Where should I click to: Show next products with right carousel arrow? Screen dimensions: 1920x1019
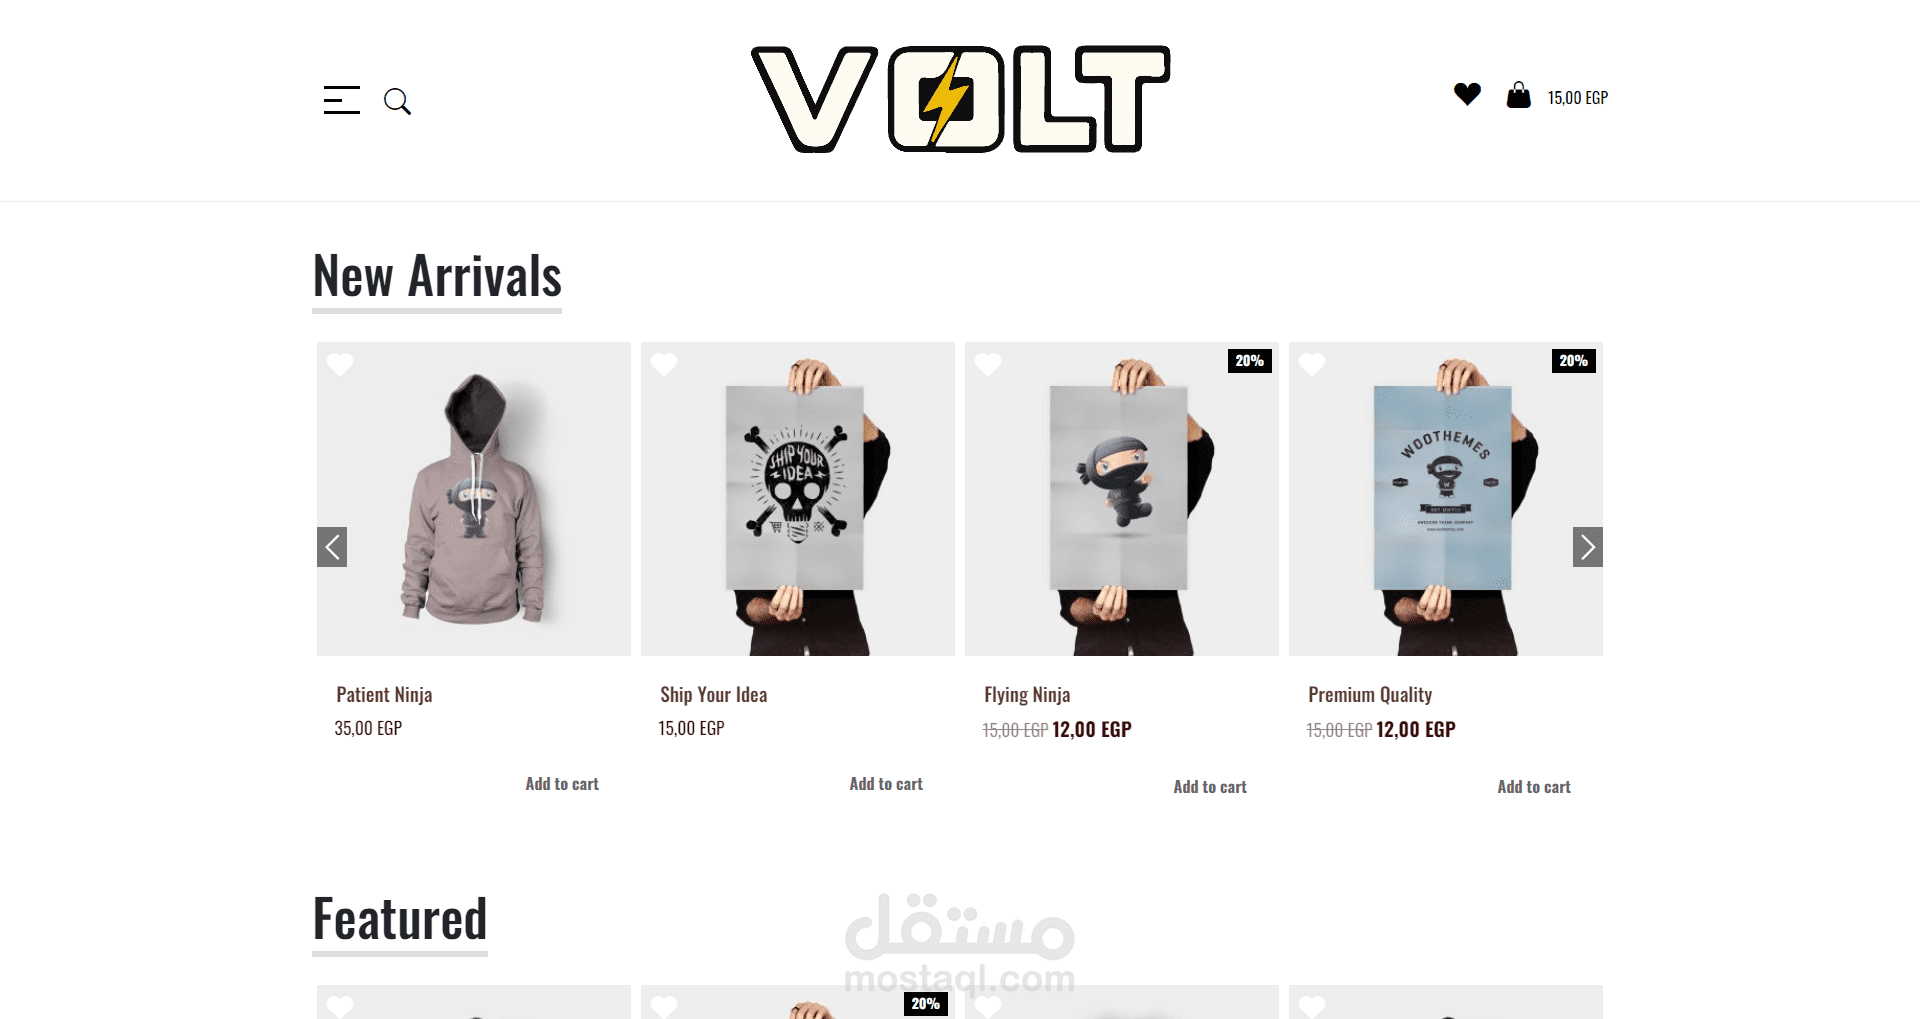tap(1588, 547)
